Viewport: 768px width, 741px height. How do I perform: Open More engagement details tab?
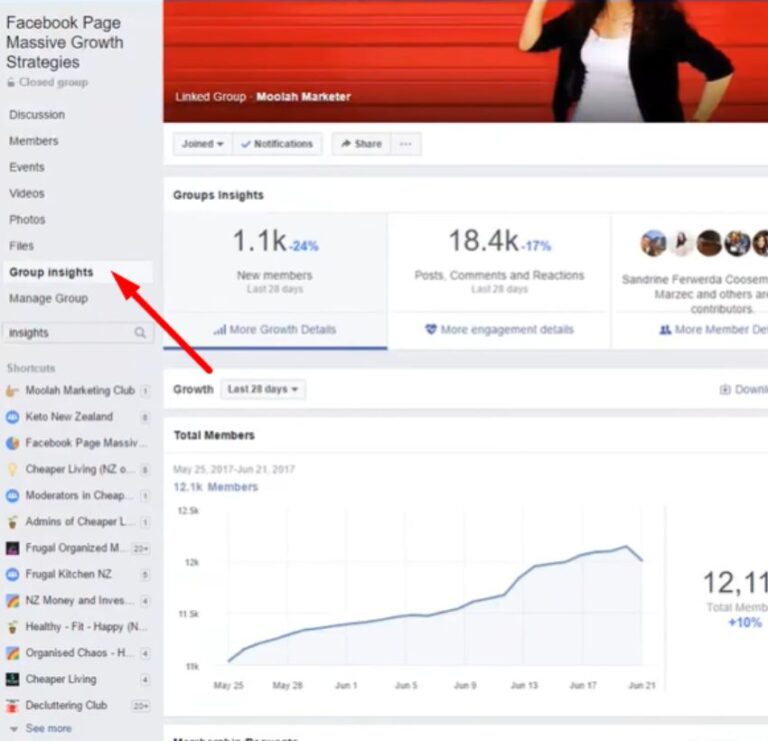point(500,330)
